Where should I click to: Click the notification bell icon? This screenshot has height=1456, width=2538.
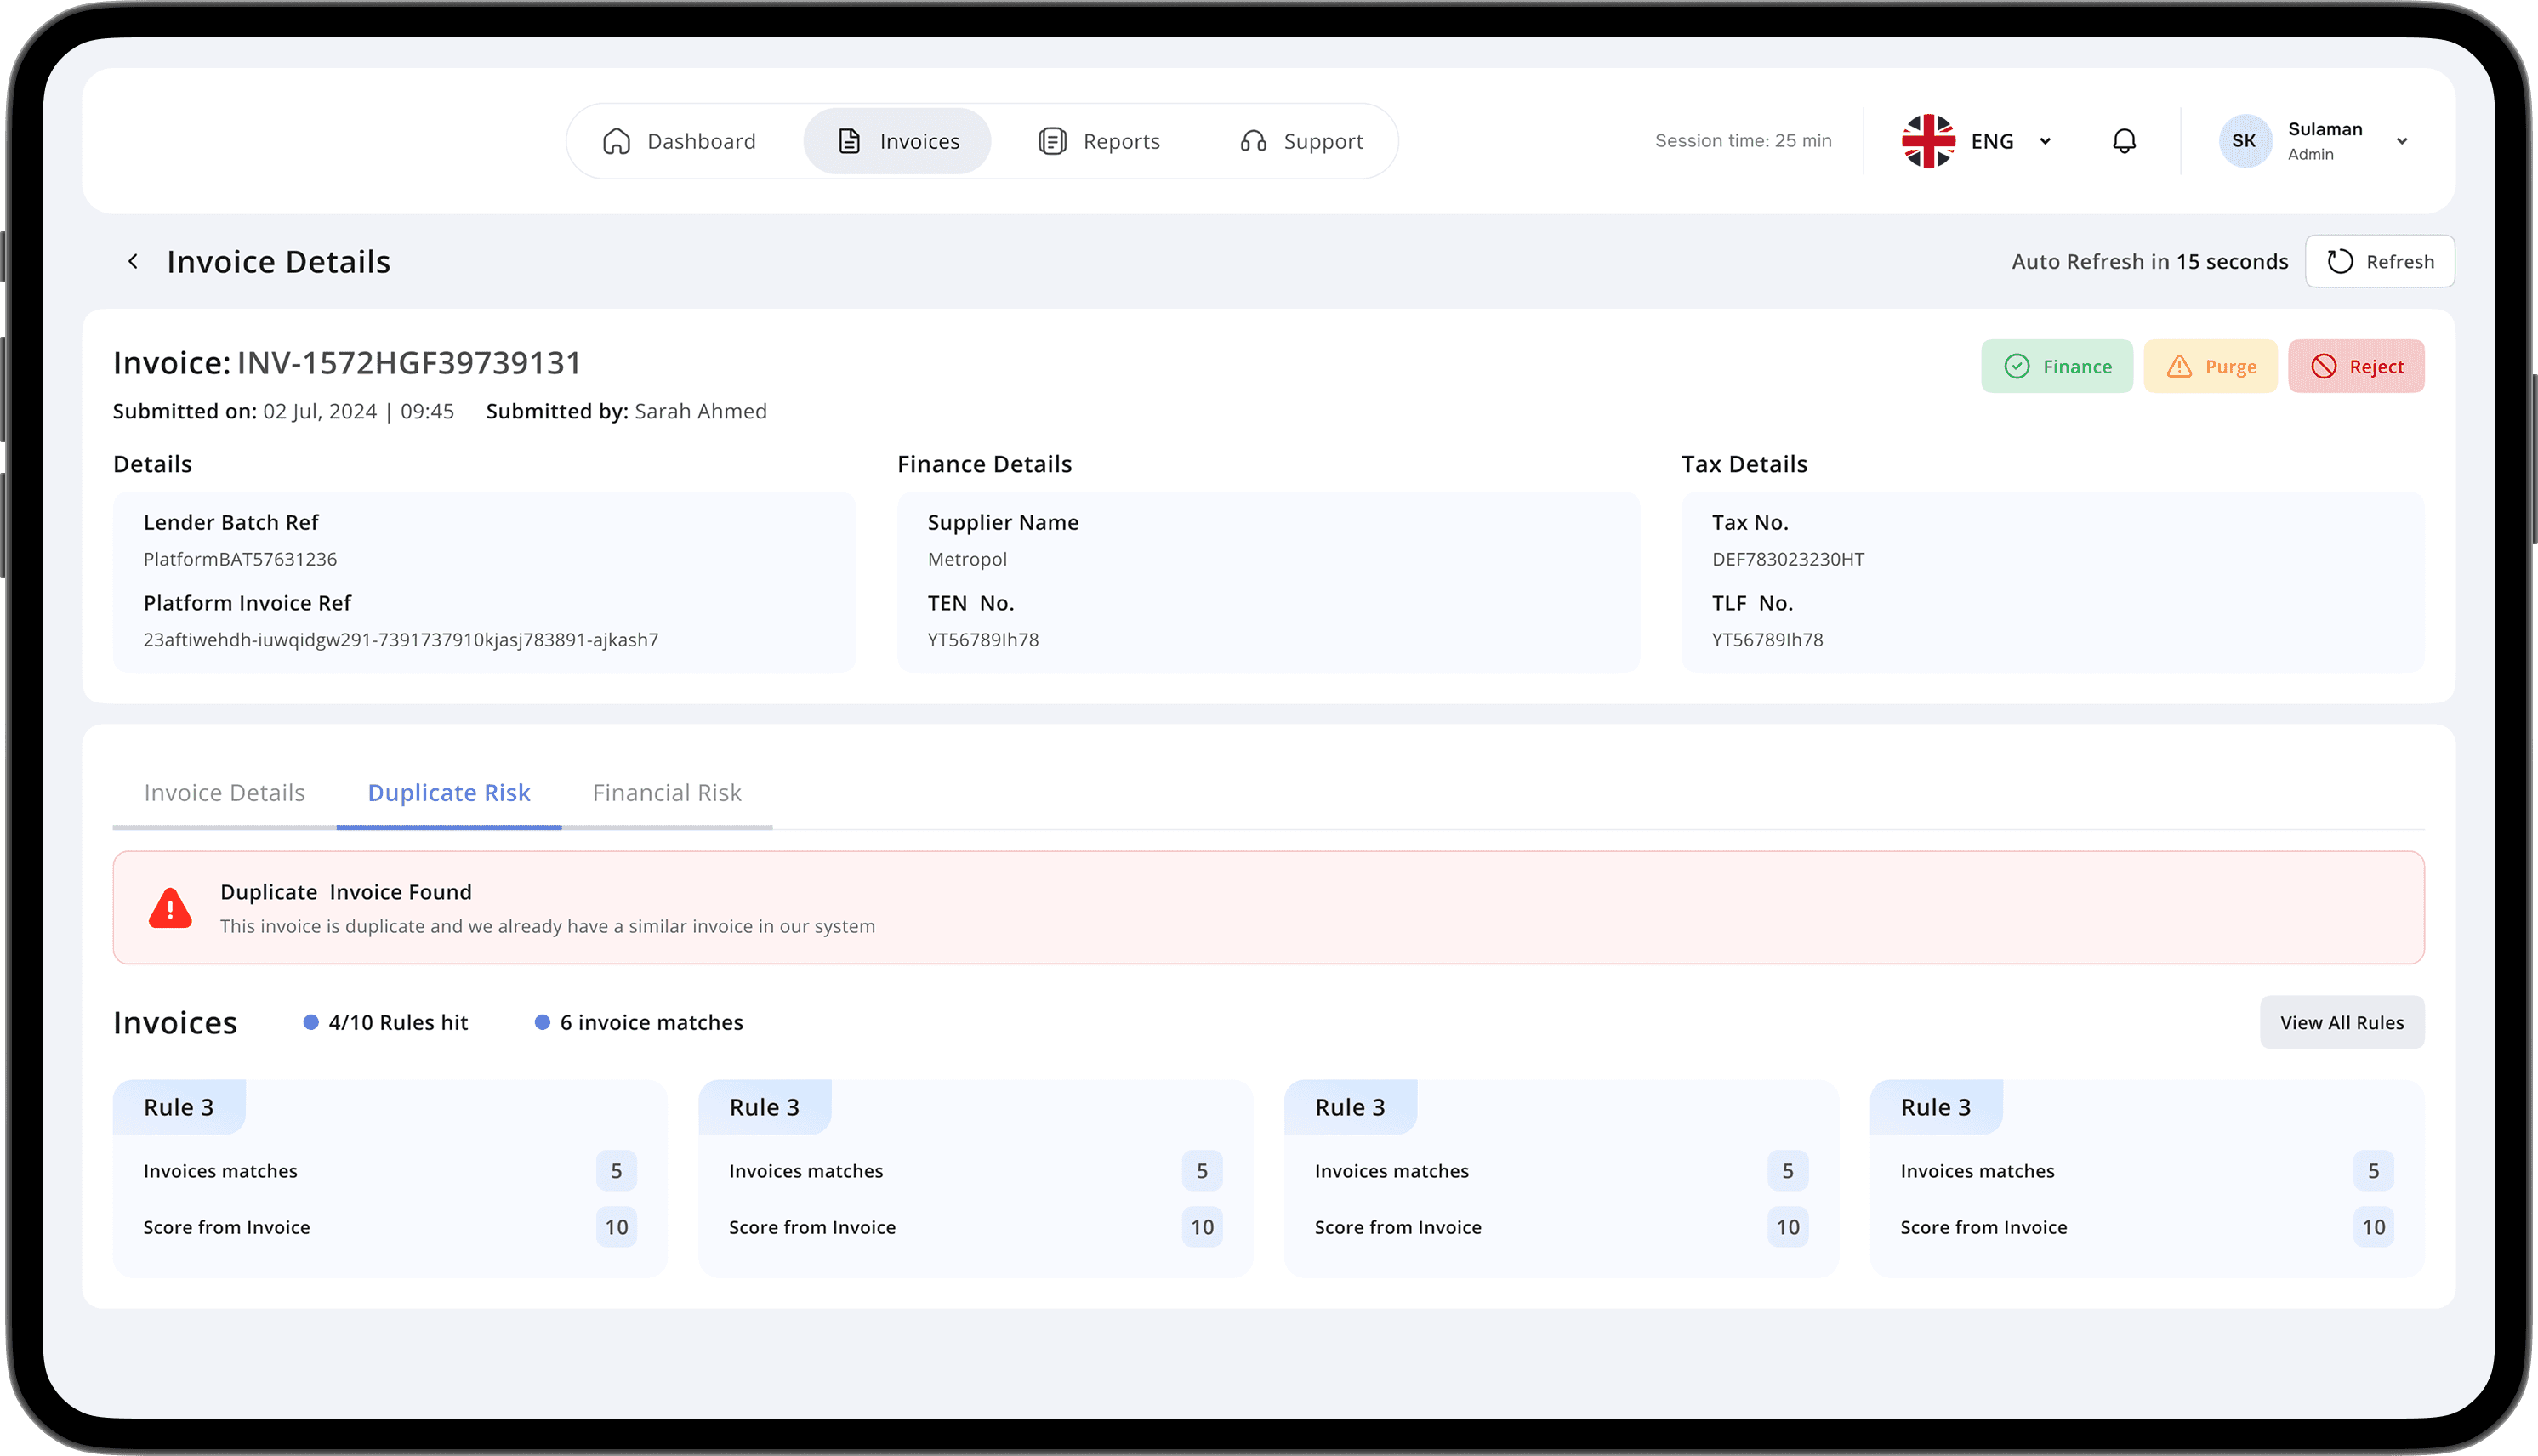[2124, 141]
